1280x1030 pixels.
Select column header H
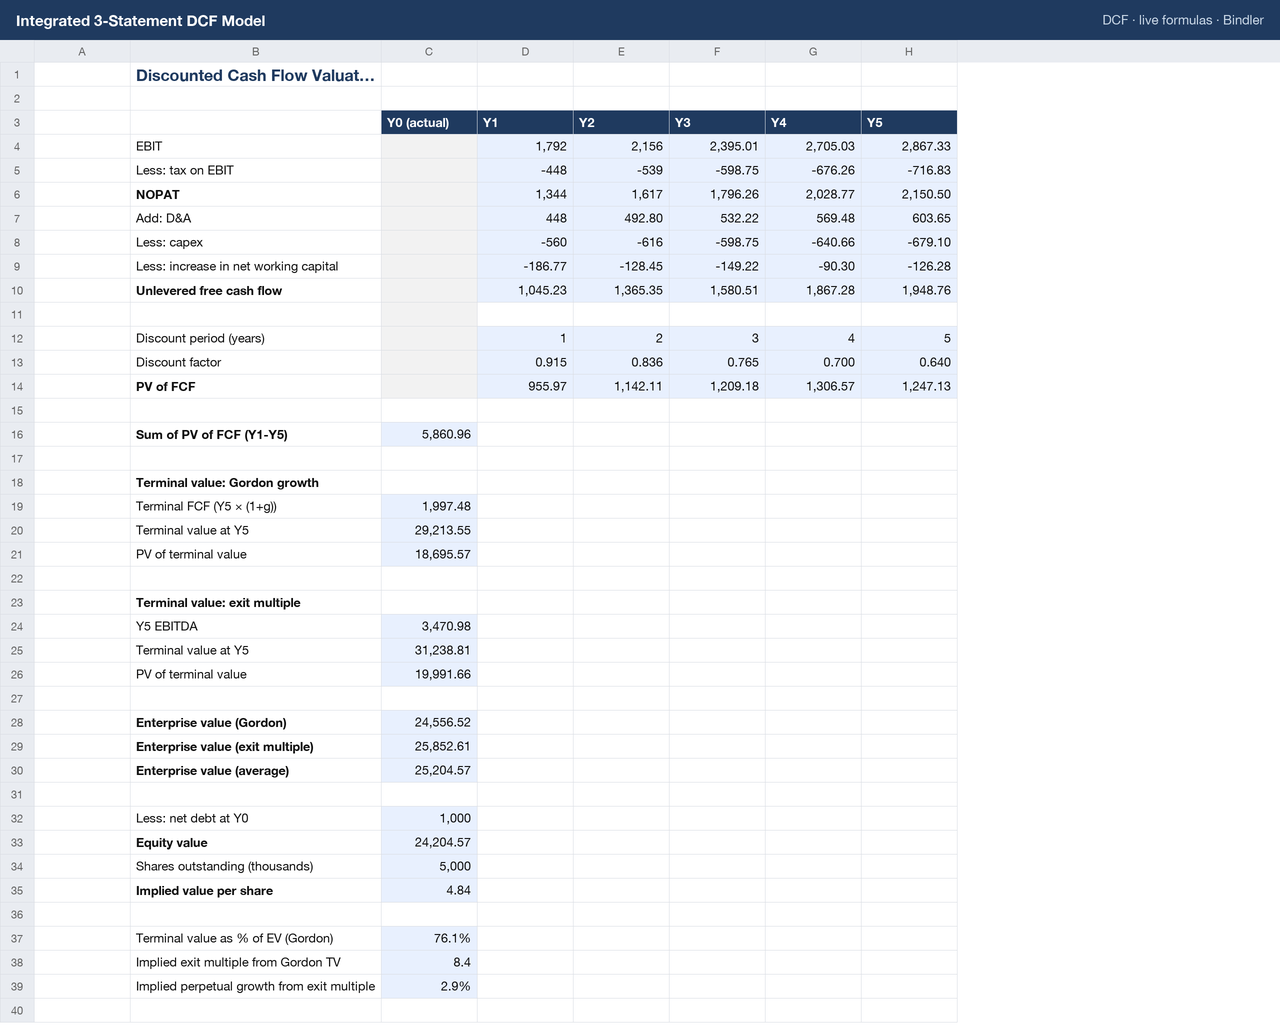click(909, 51)
